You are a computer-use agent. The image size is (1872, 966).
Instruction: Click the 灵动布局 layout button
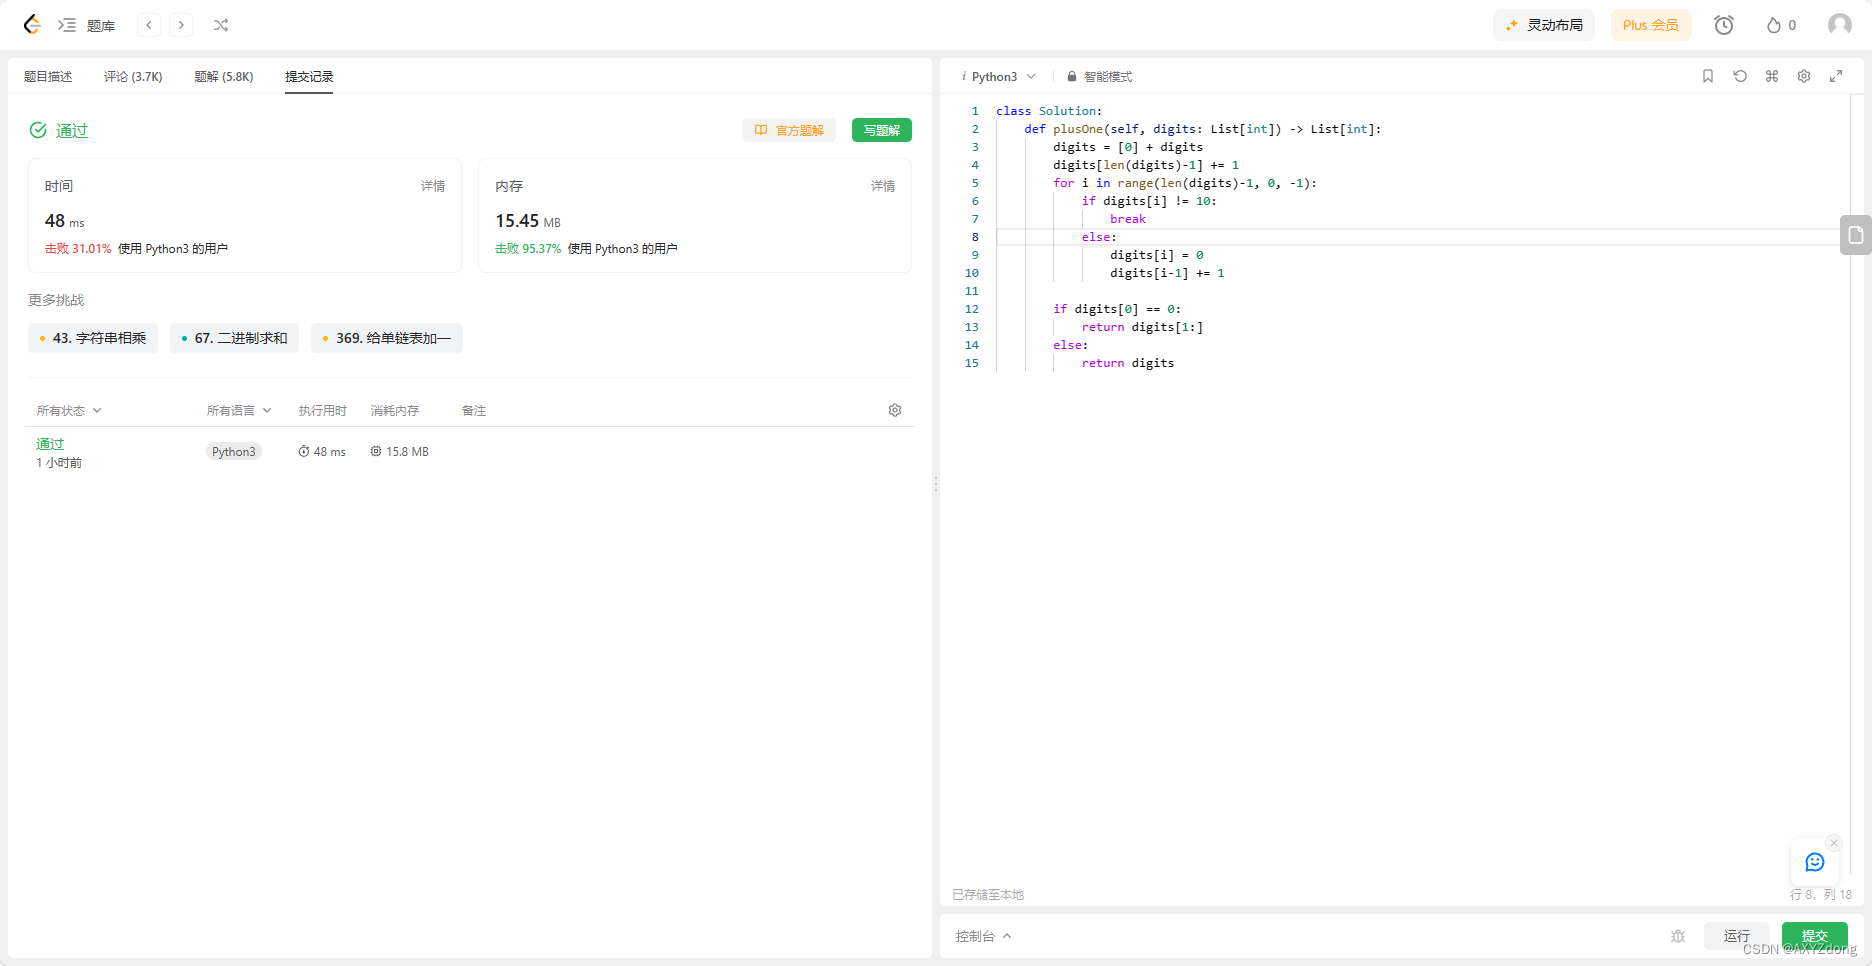point(1544,25)
